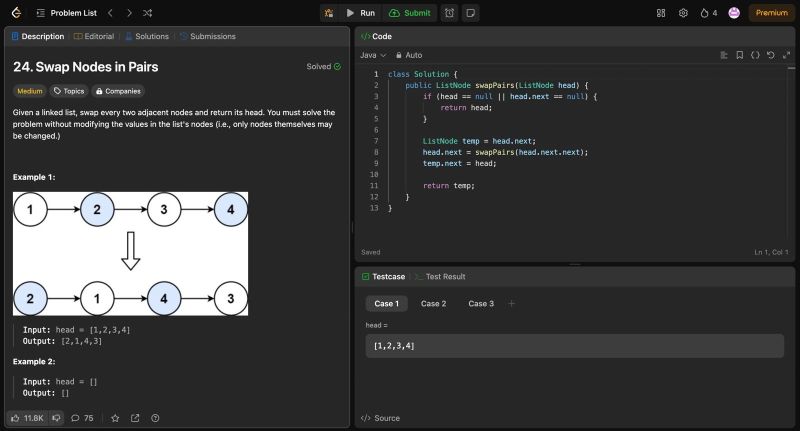
Task: Star the problem to favorite it
Action: click(x=115, y=418)
